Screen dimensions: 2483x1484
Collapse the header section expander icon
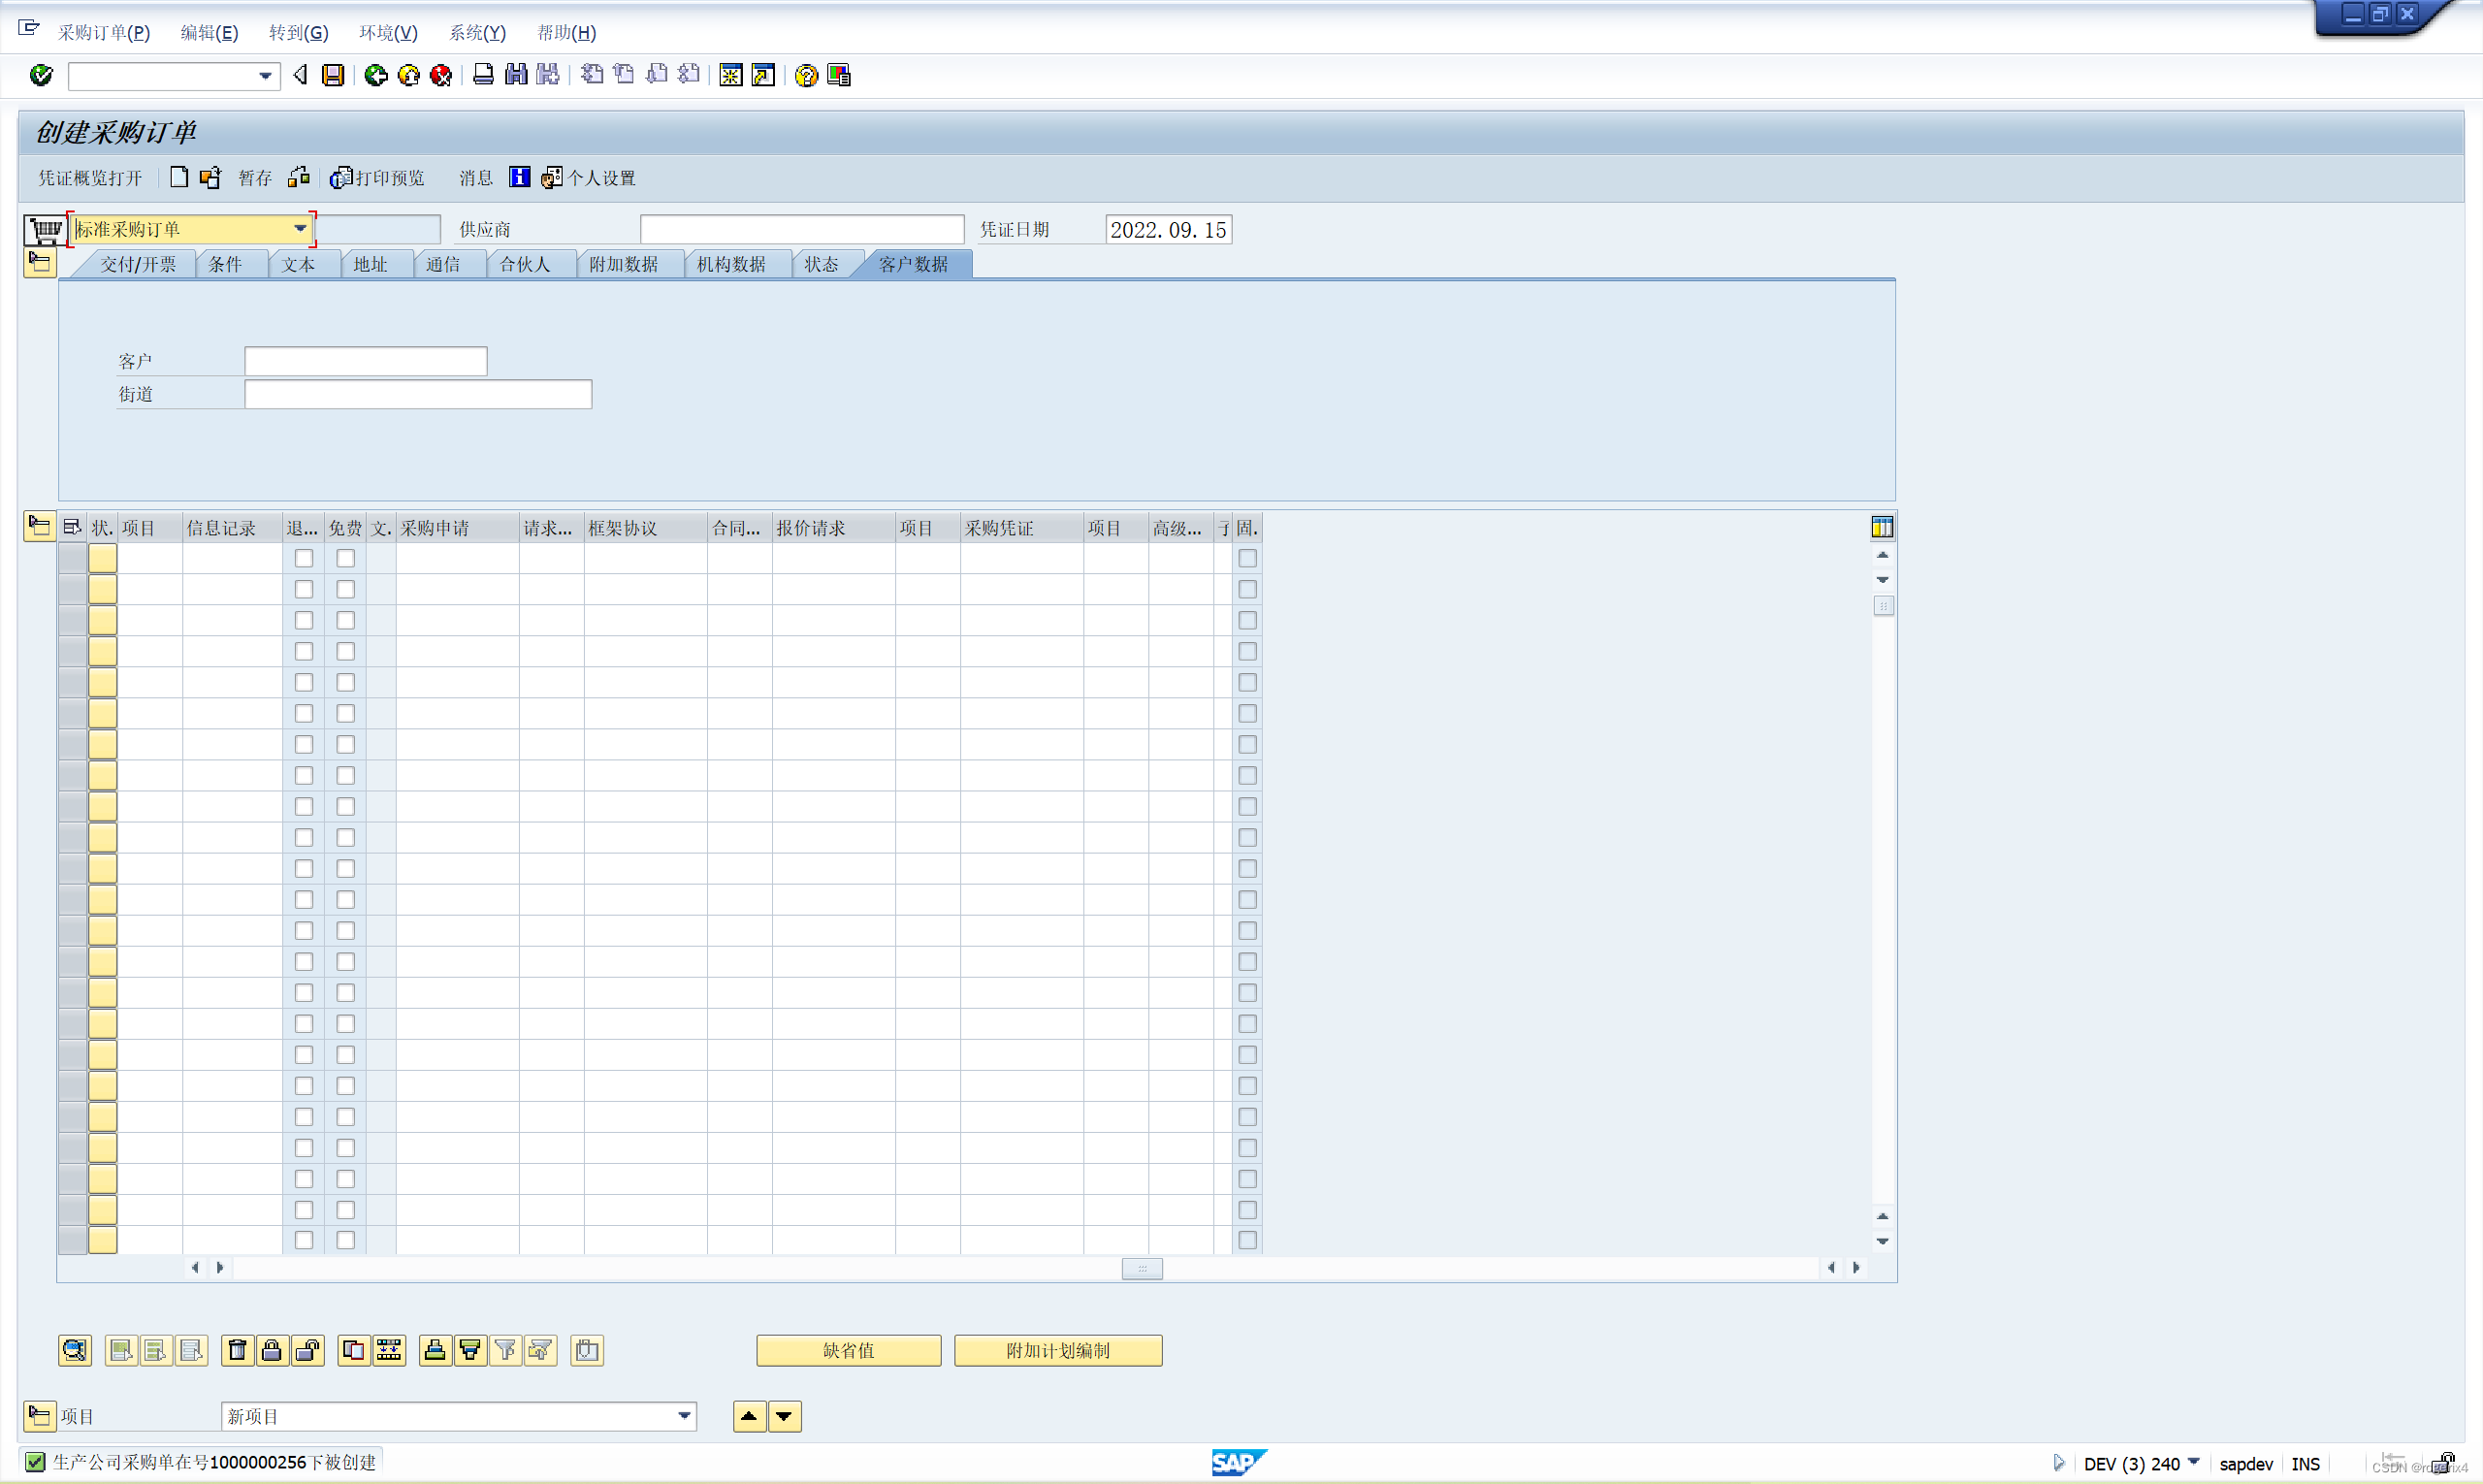pyautogui.click(x=40, y=263)
